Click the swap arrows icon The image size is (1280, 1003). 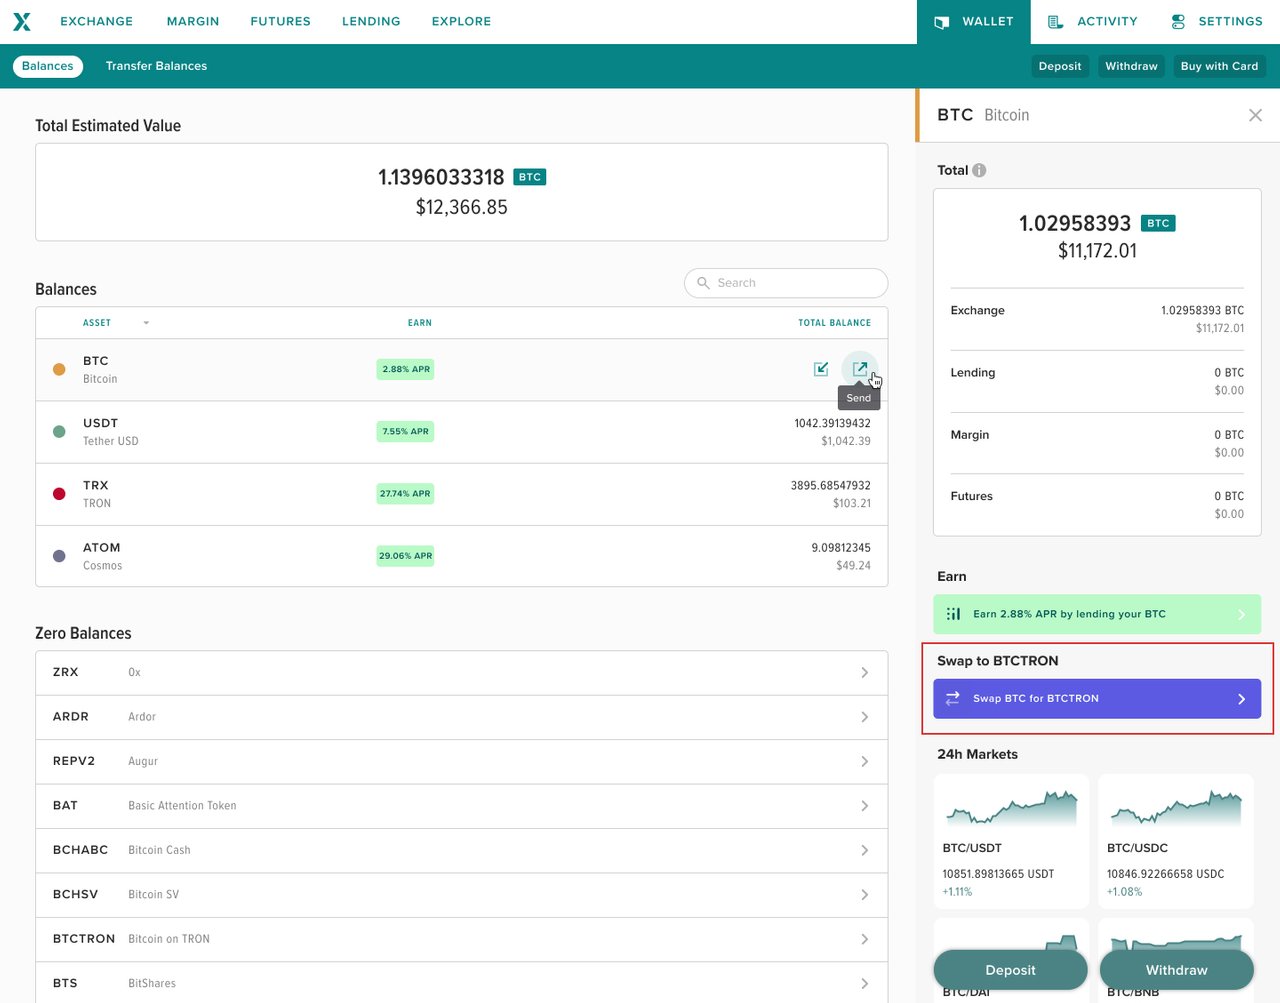pyautogui.click(x=952, y=698)
